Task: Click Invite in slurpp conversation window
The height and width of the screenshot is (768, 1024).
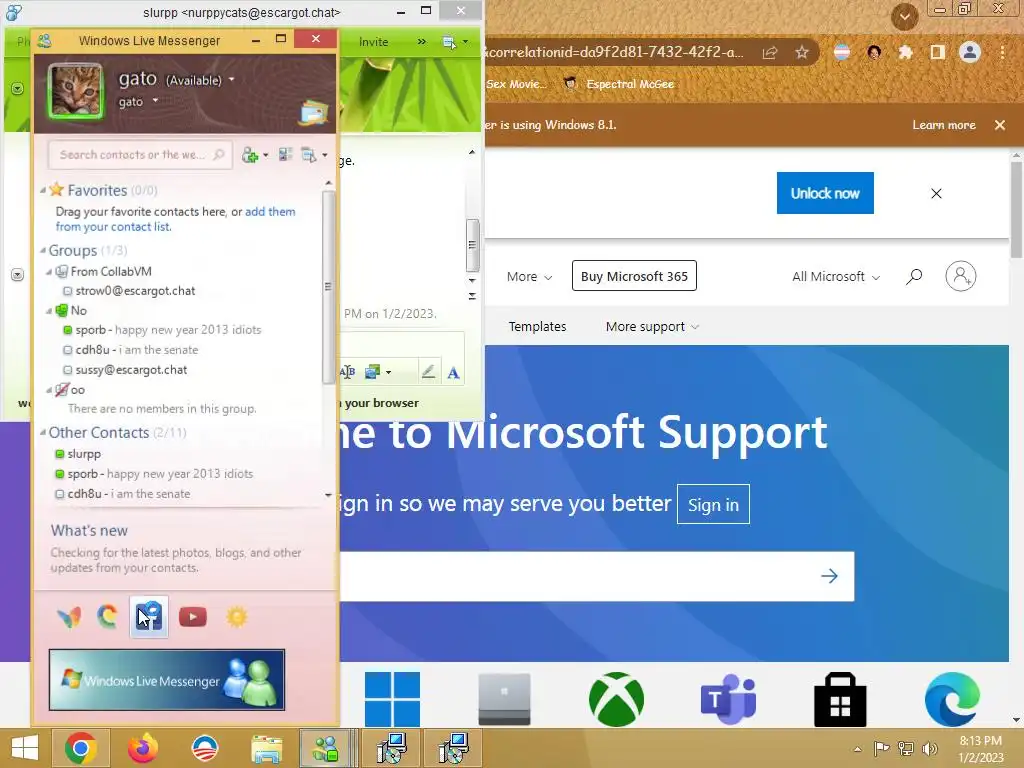Action: [374, 42]
